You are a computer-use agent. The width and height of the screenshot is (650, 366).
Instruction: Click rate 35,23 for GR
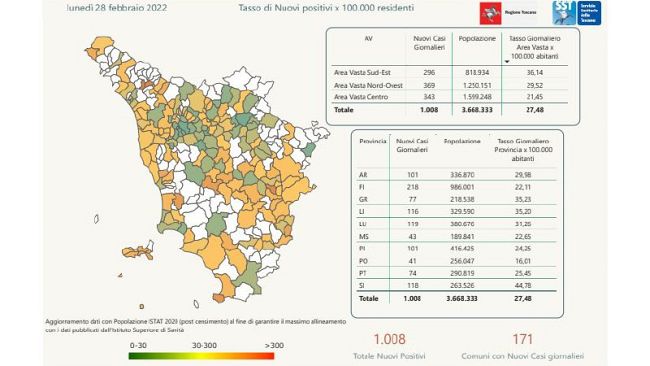523,199
